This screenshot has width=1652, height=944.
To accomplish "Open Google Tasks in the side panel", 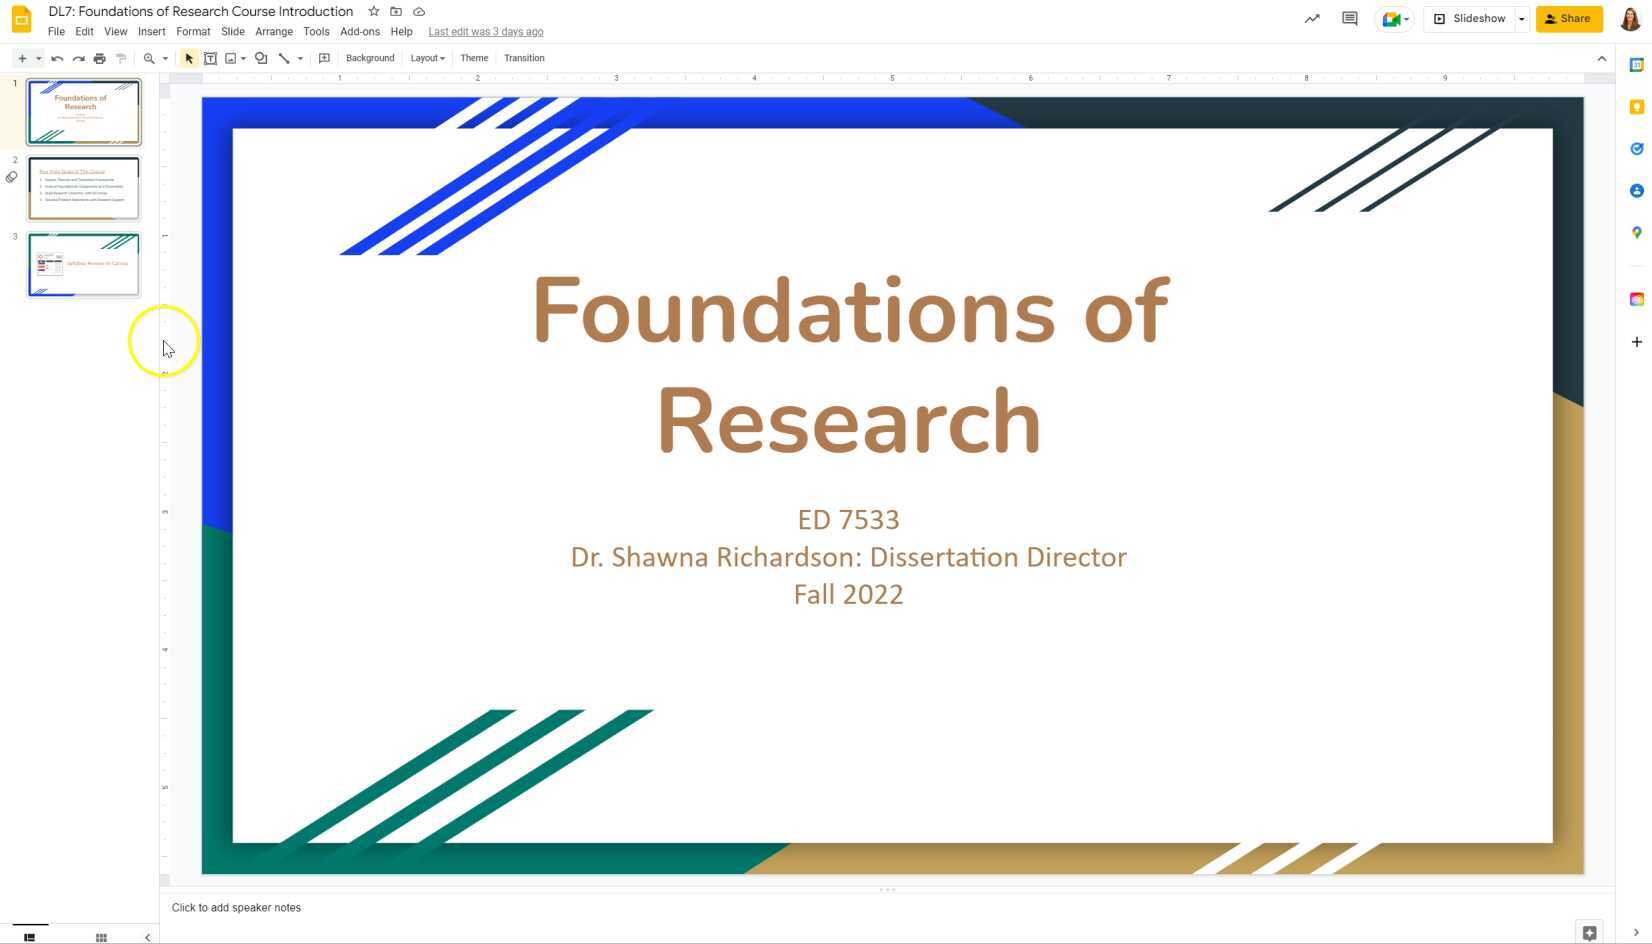I will (x=1637, y=148).
